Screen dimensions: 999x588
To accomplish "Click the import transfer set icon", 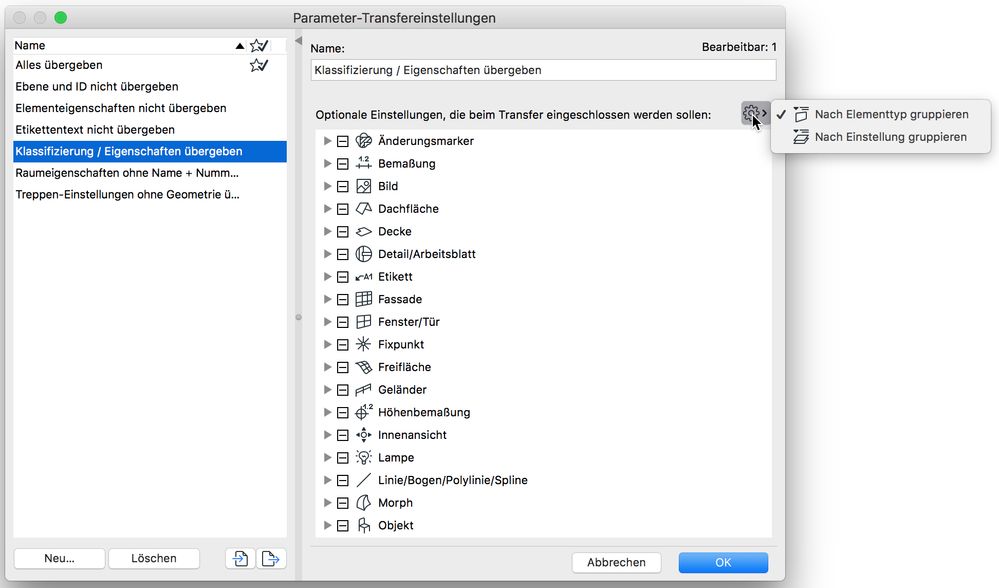I will point(239,558).
